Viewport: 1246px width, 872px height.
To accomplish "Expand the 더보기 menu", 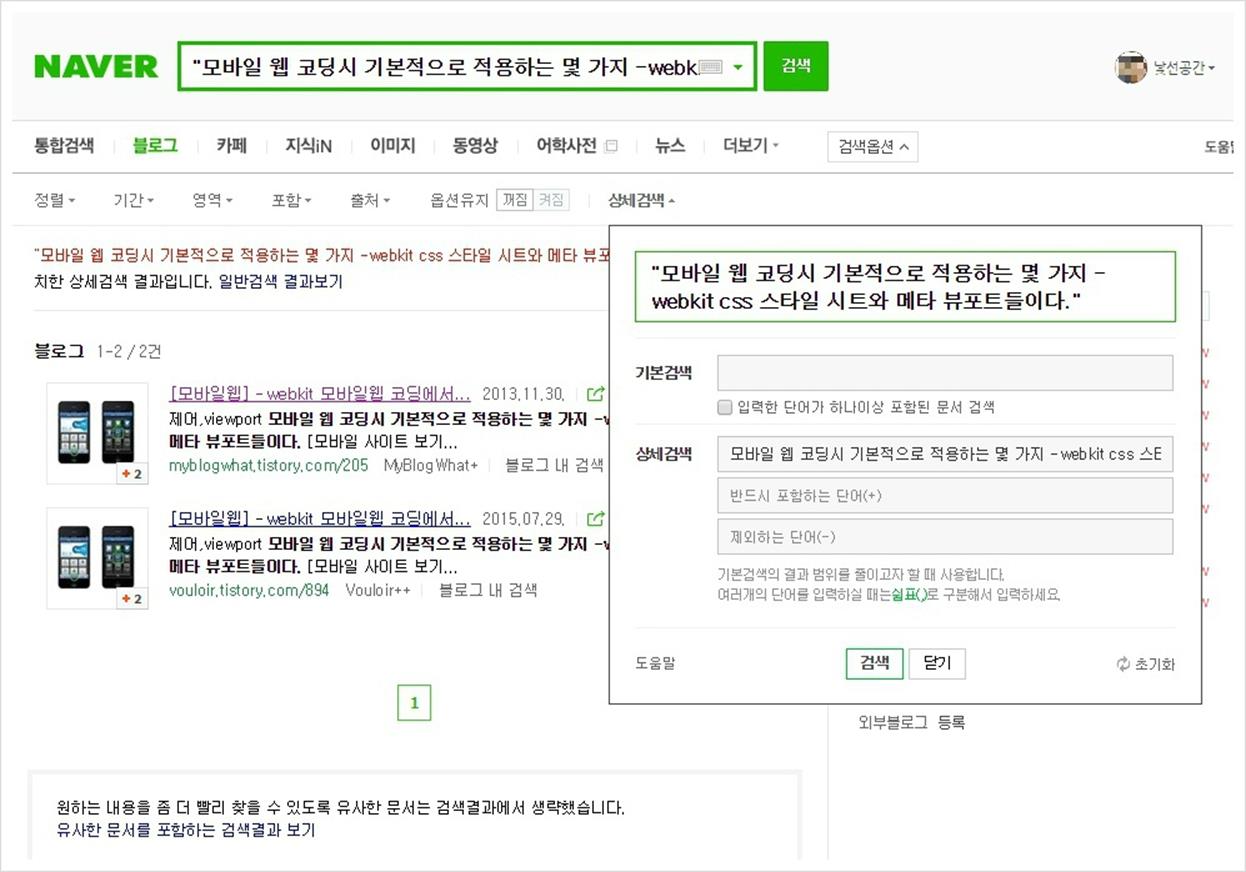I will click(751, 146).
